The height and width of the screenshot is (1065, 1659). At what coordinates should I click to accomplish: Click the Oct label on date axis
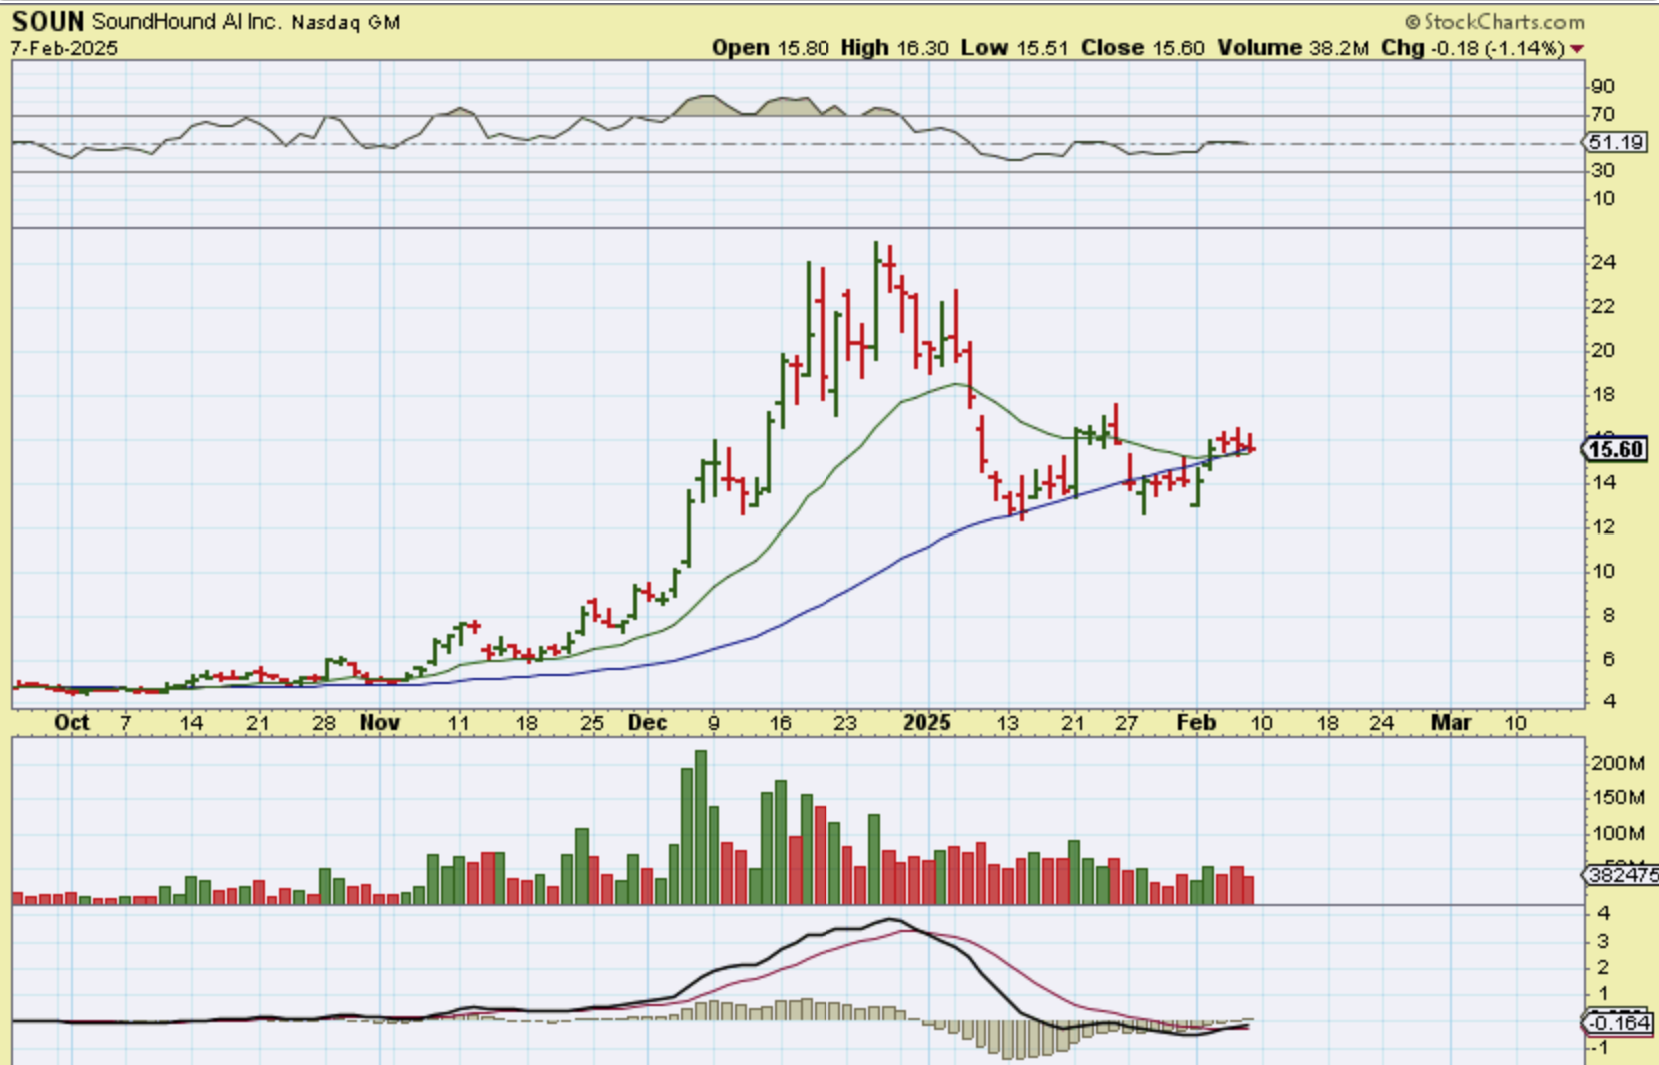click(72, 722)
